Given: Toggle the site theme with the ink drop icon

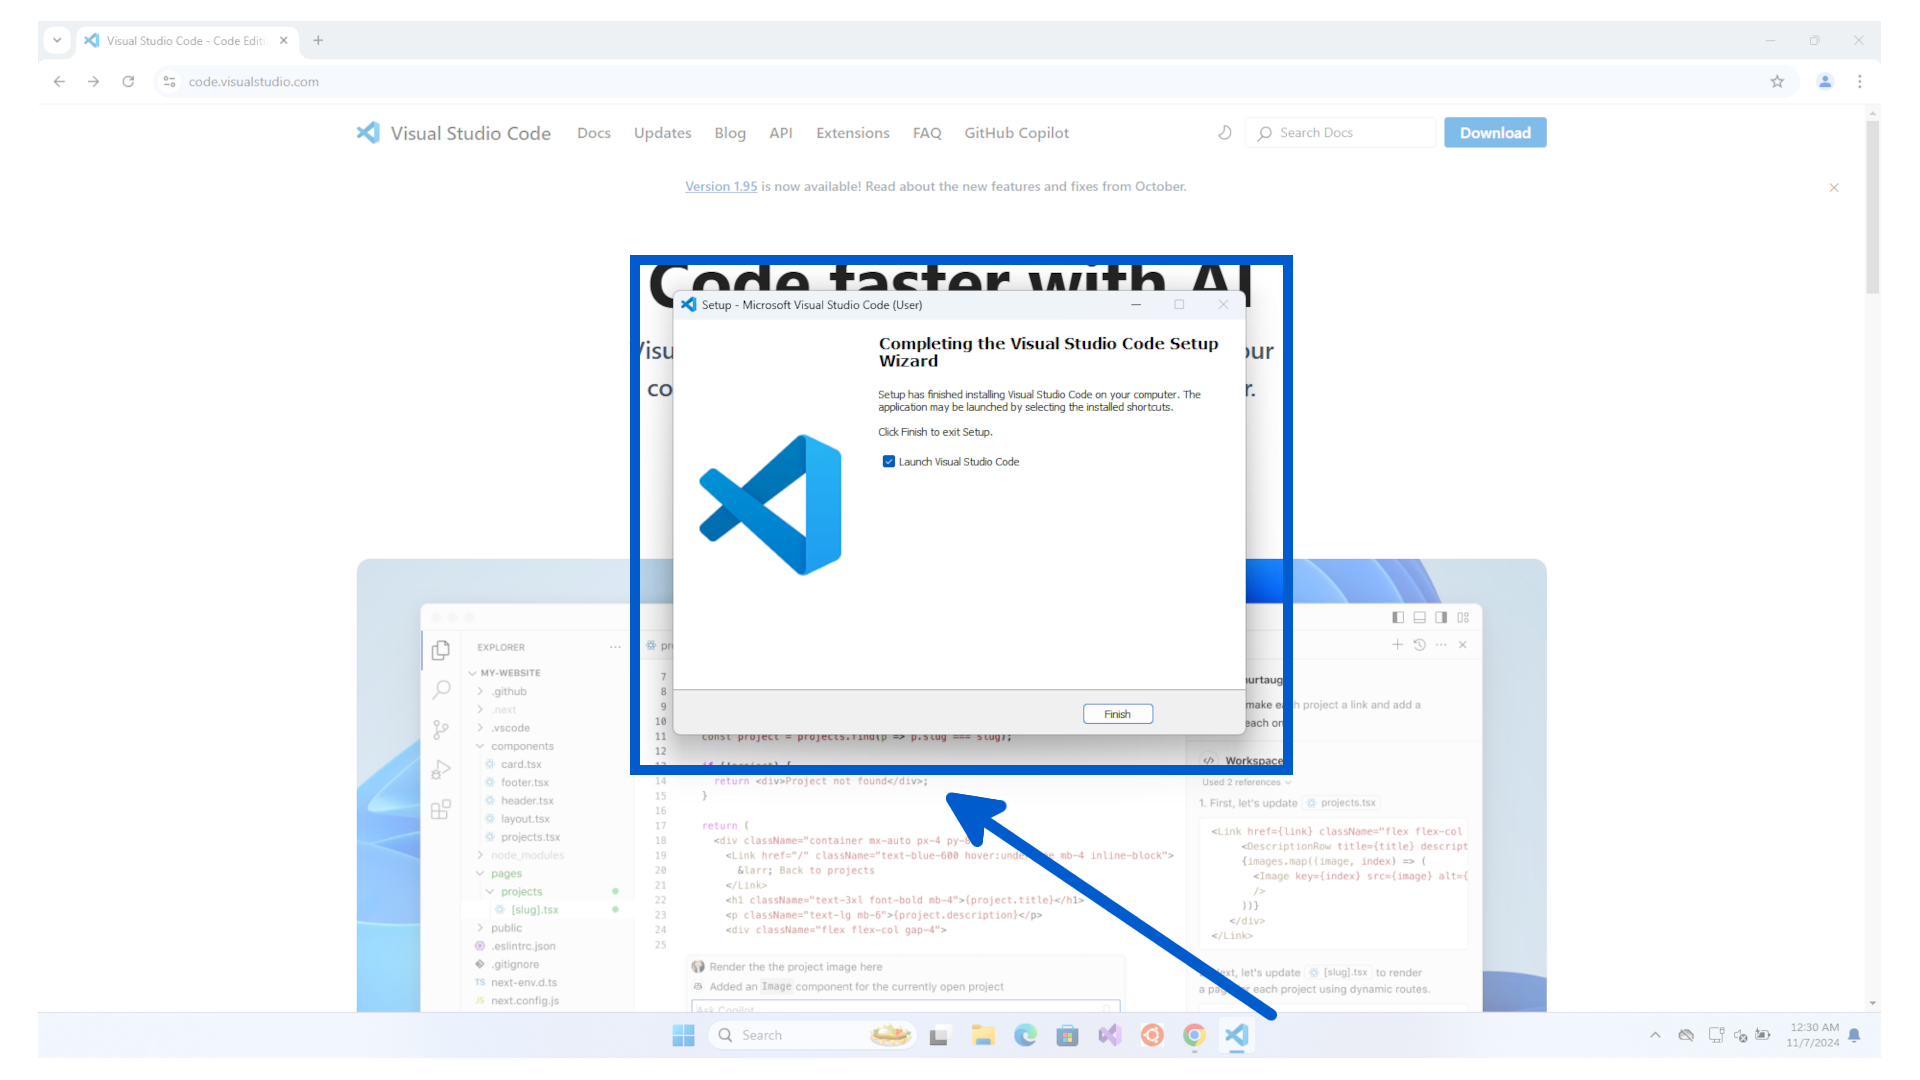Looking at the screenshot, I should [x=1224, y=132].
